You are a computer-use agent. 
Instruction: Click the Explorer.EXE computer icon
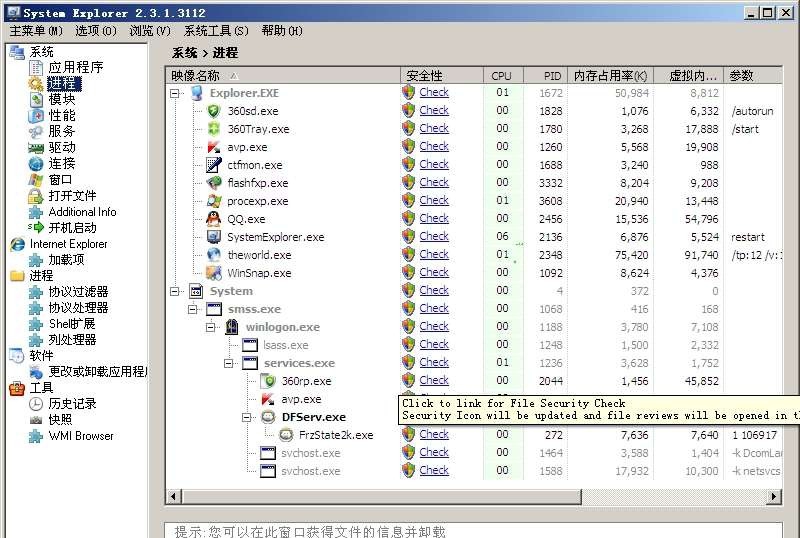(196, 93)
